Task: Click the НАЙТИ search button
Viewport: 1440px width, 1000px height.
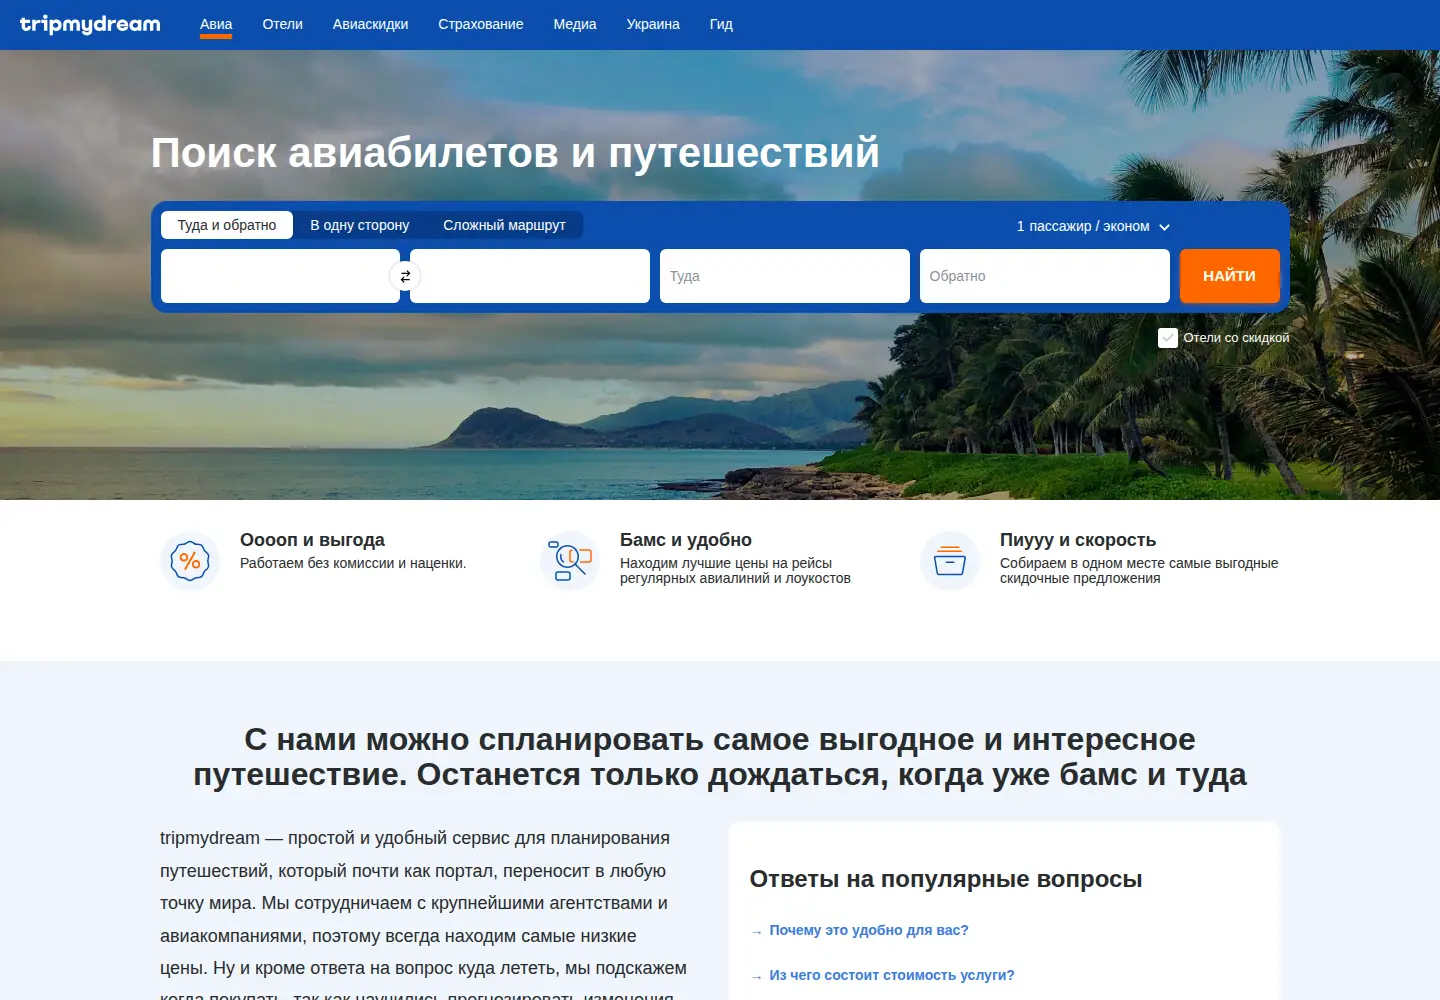Action: pos(1229,276)
